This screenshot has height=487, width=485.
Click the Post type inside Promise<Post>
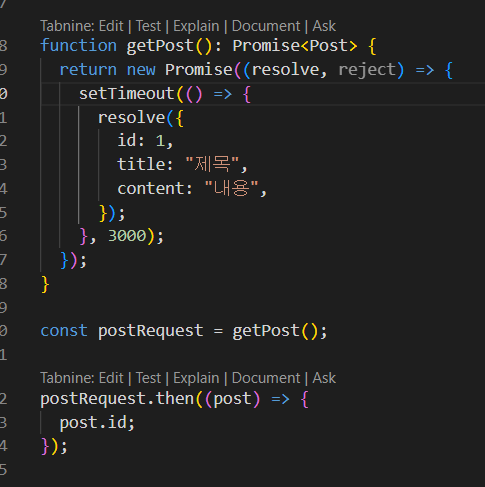tap(329, 45)
